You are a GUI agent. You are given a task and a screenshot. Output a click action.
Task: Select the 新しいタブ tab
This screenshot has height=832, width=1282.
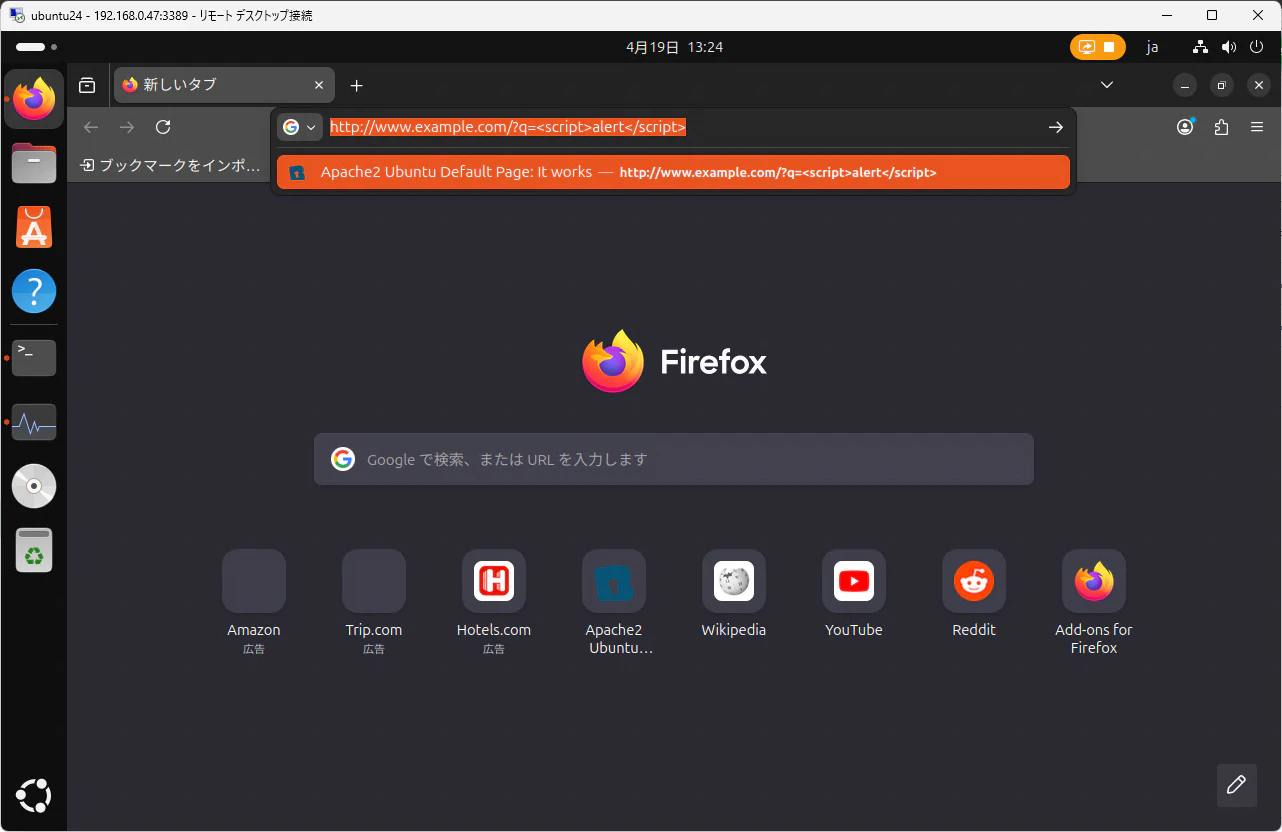click(224, 85)
